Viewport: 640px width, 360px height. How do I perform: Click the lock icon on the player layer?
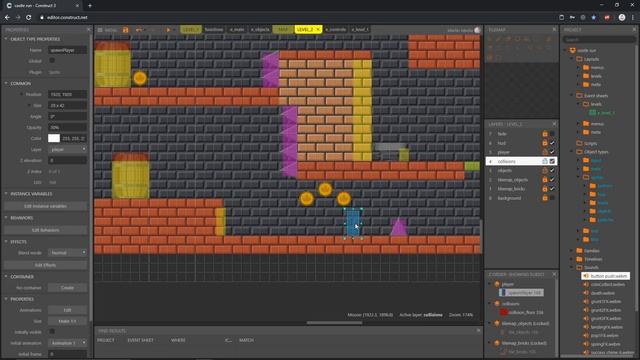[x=545, y=152]
